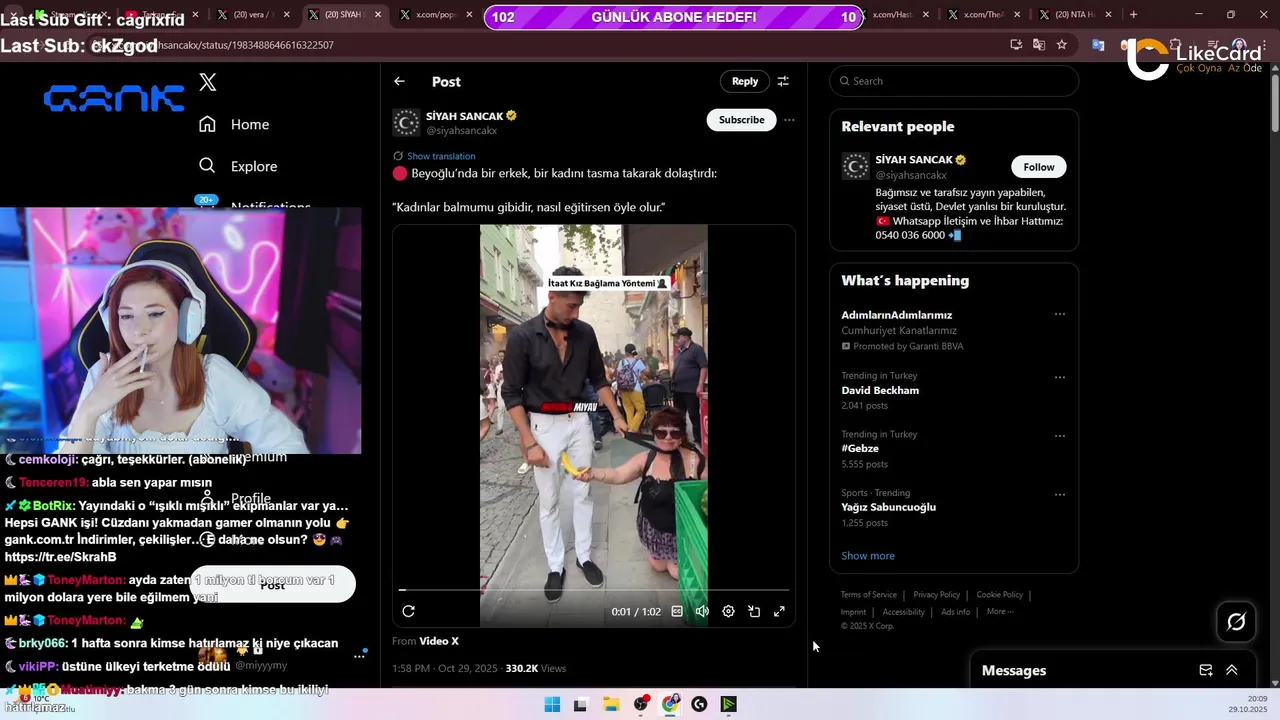Open the Yağız Sabuncuoğlu trend
This screenshot has height=720, width=1280.
coord(888,507)
